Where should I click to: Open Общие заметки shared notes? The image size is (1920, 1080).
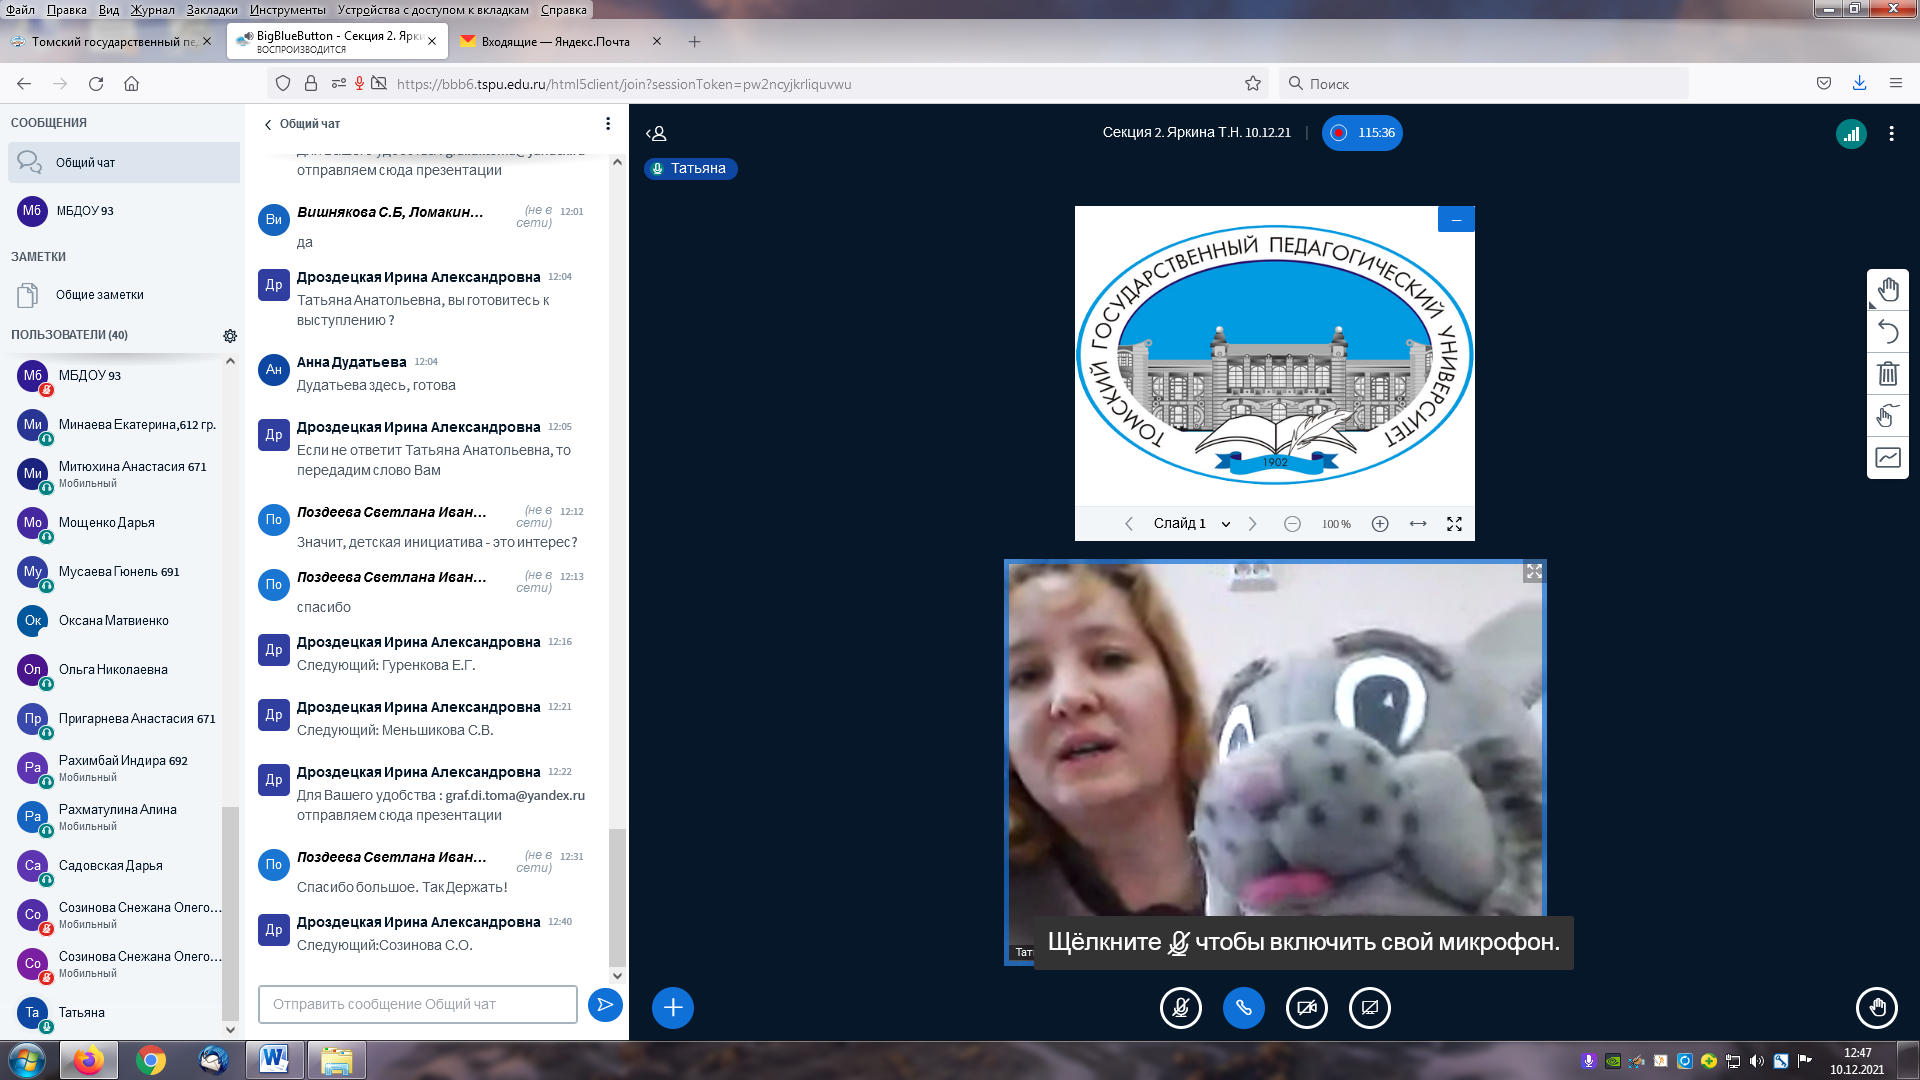(x=124, y=295)
